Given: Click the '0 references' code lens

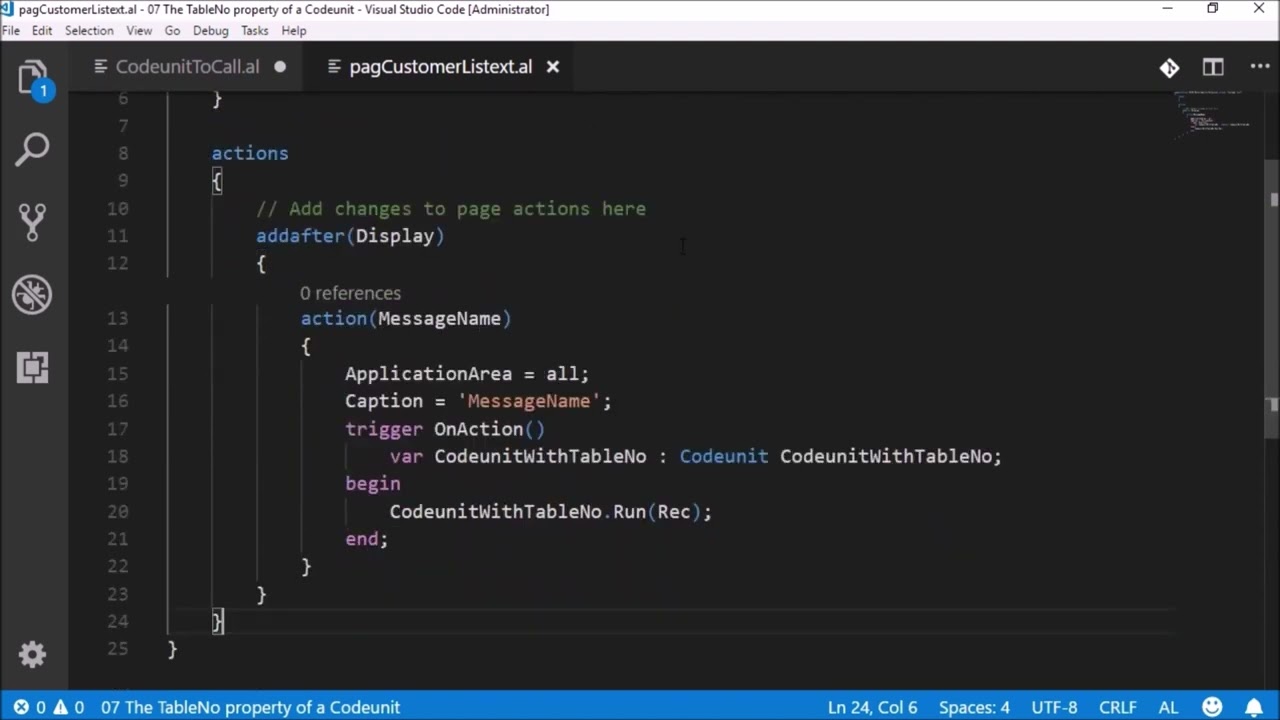Looking at the screenshot, I should (x=350, y=293).
